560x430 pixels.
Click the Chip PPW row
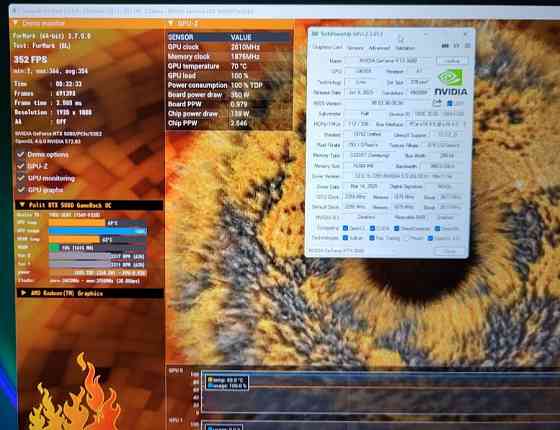coord(229,123)
